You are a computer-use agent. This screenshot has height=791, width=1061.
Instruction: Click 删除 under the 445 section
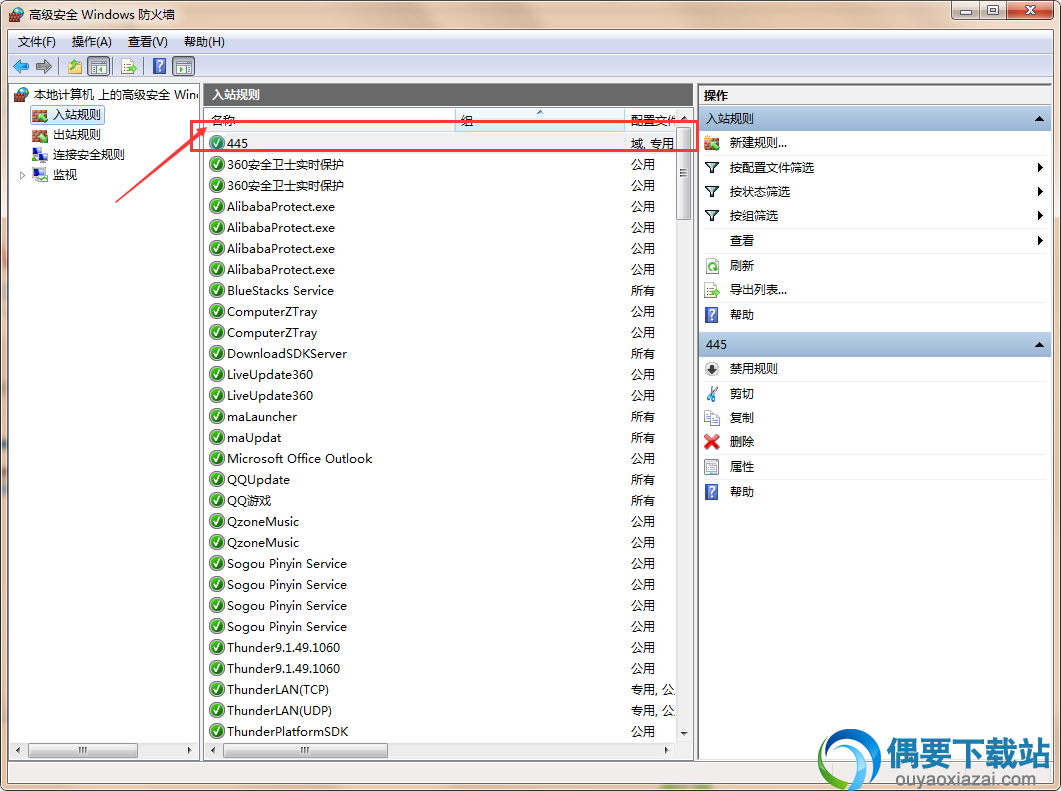point(742,442)
